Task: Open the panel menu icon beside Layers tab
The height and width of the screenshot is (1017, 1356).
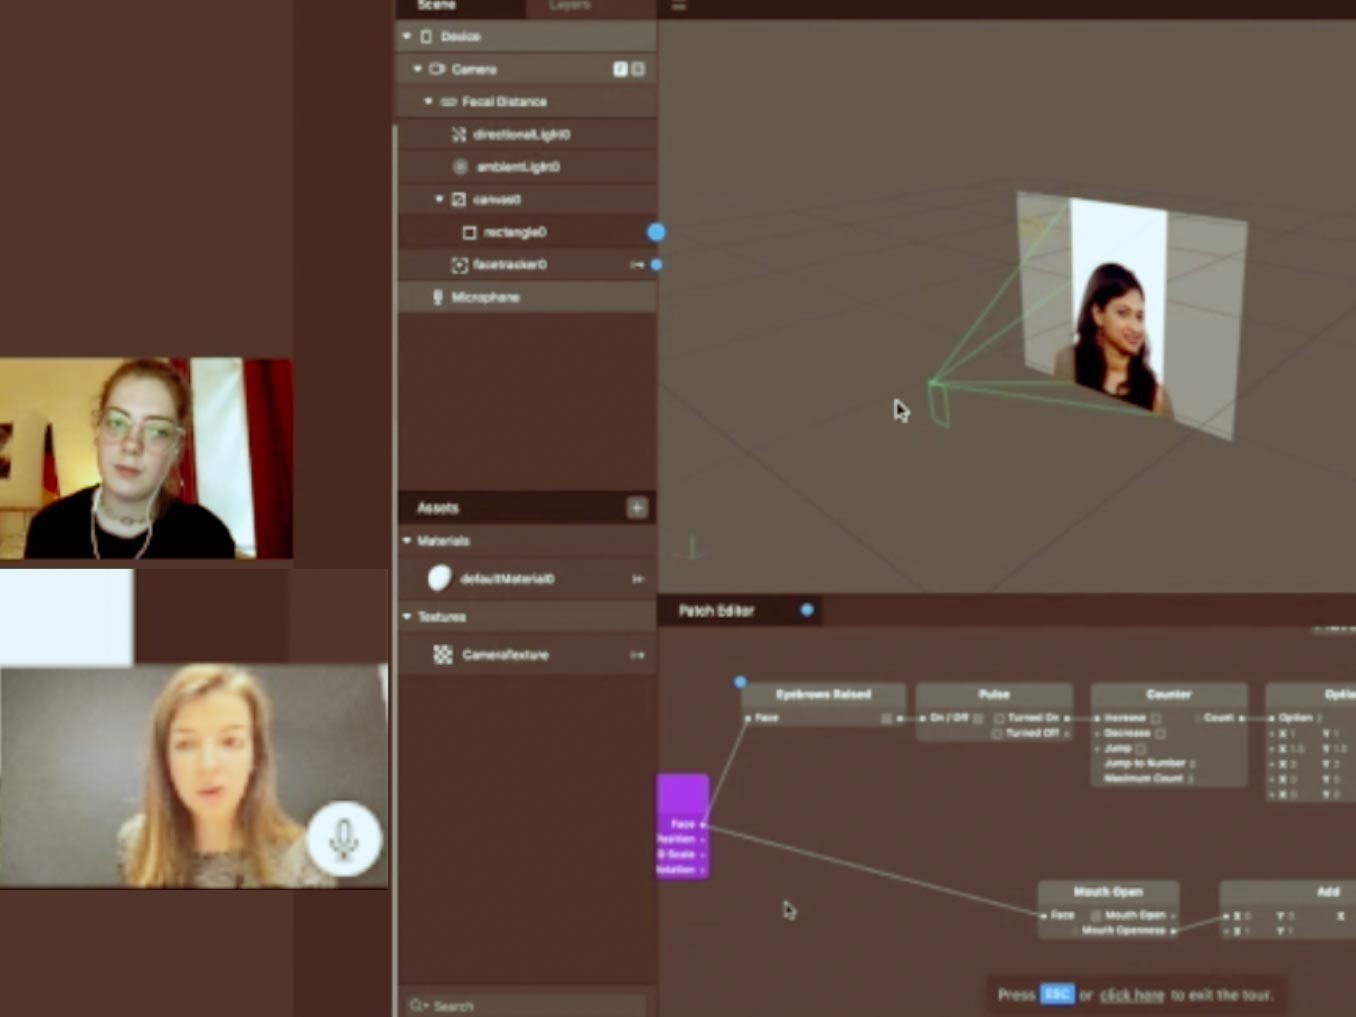Action: coord(679,6)
